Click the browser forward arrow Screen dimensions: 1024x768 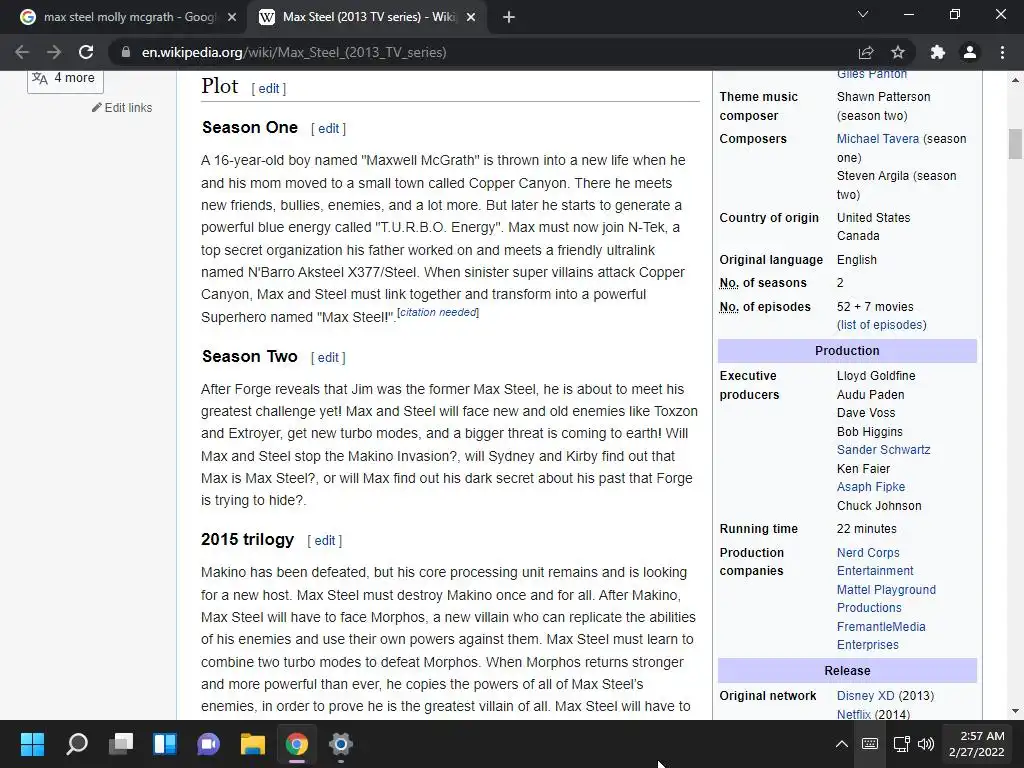click(x=54, y=52)
